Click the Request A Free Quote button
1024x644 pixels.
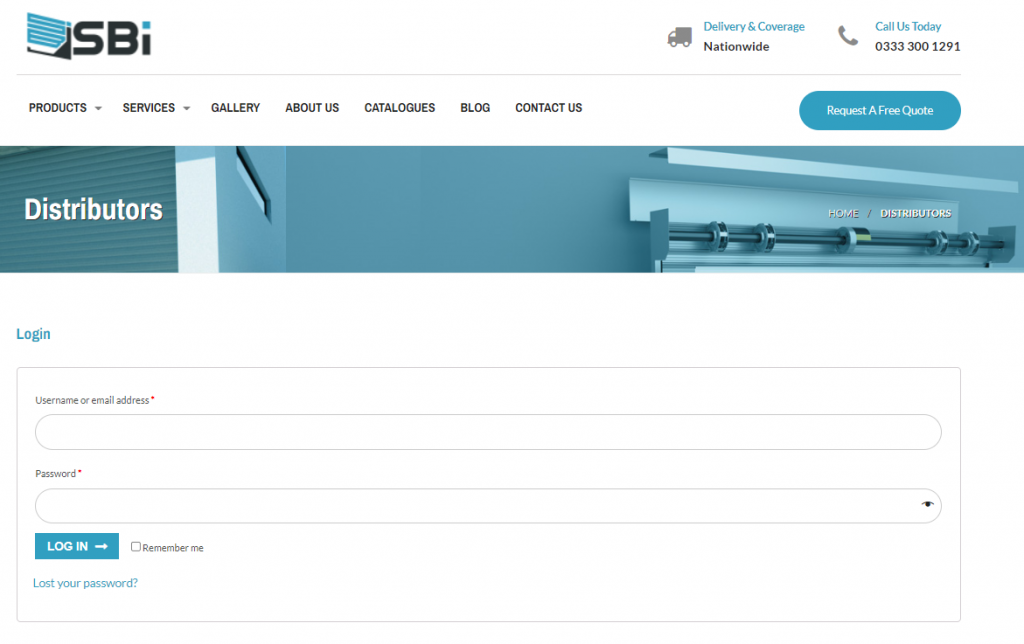(x=880, y=110)
